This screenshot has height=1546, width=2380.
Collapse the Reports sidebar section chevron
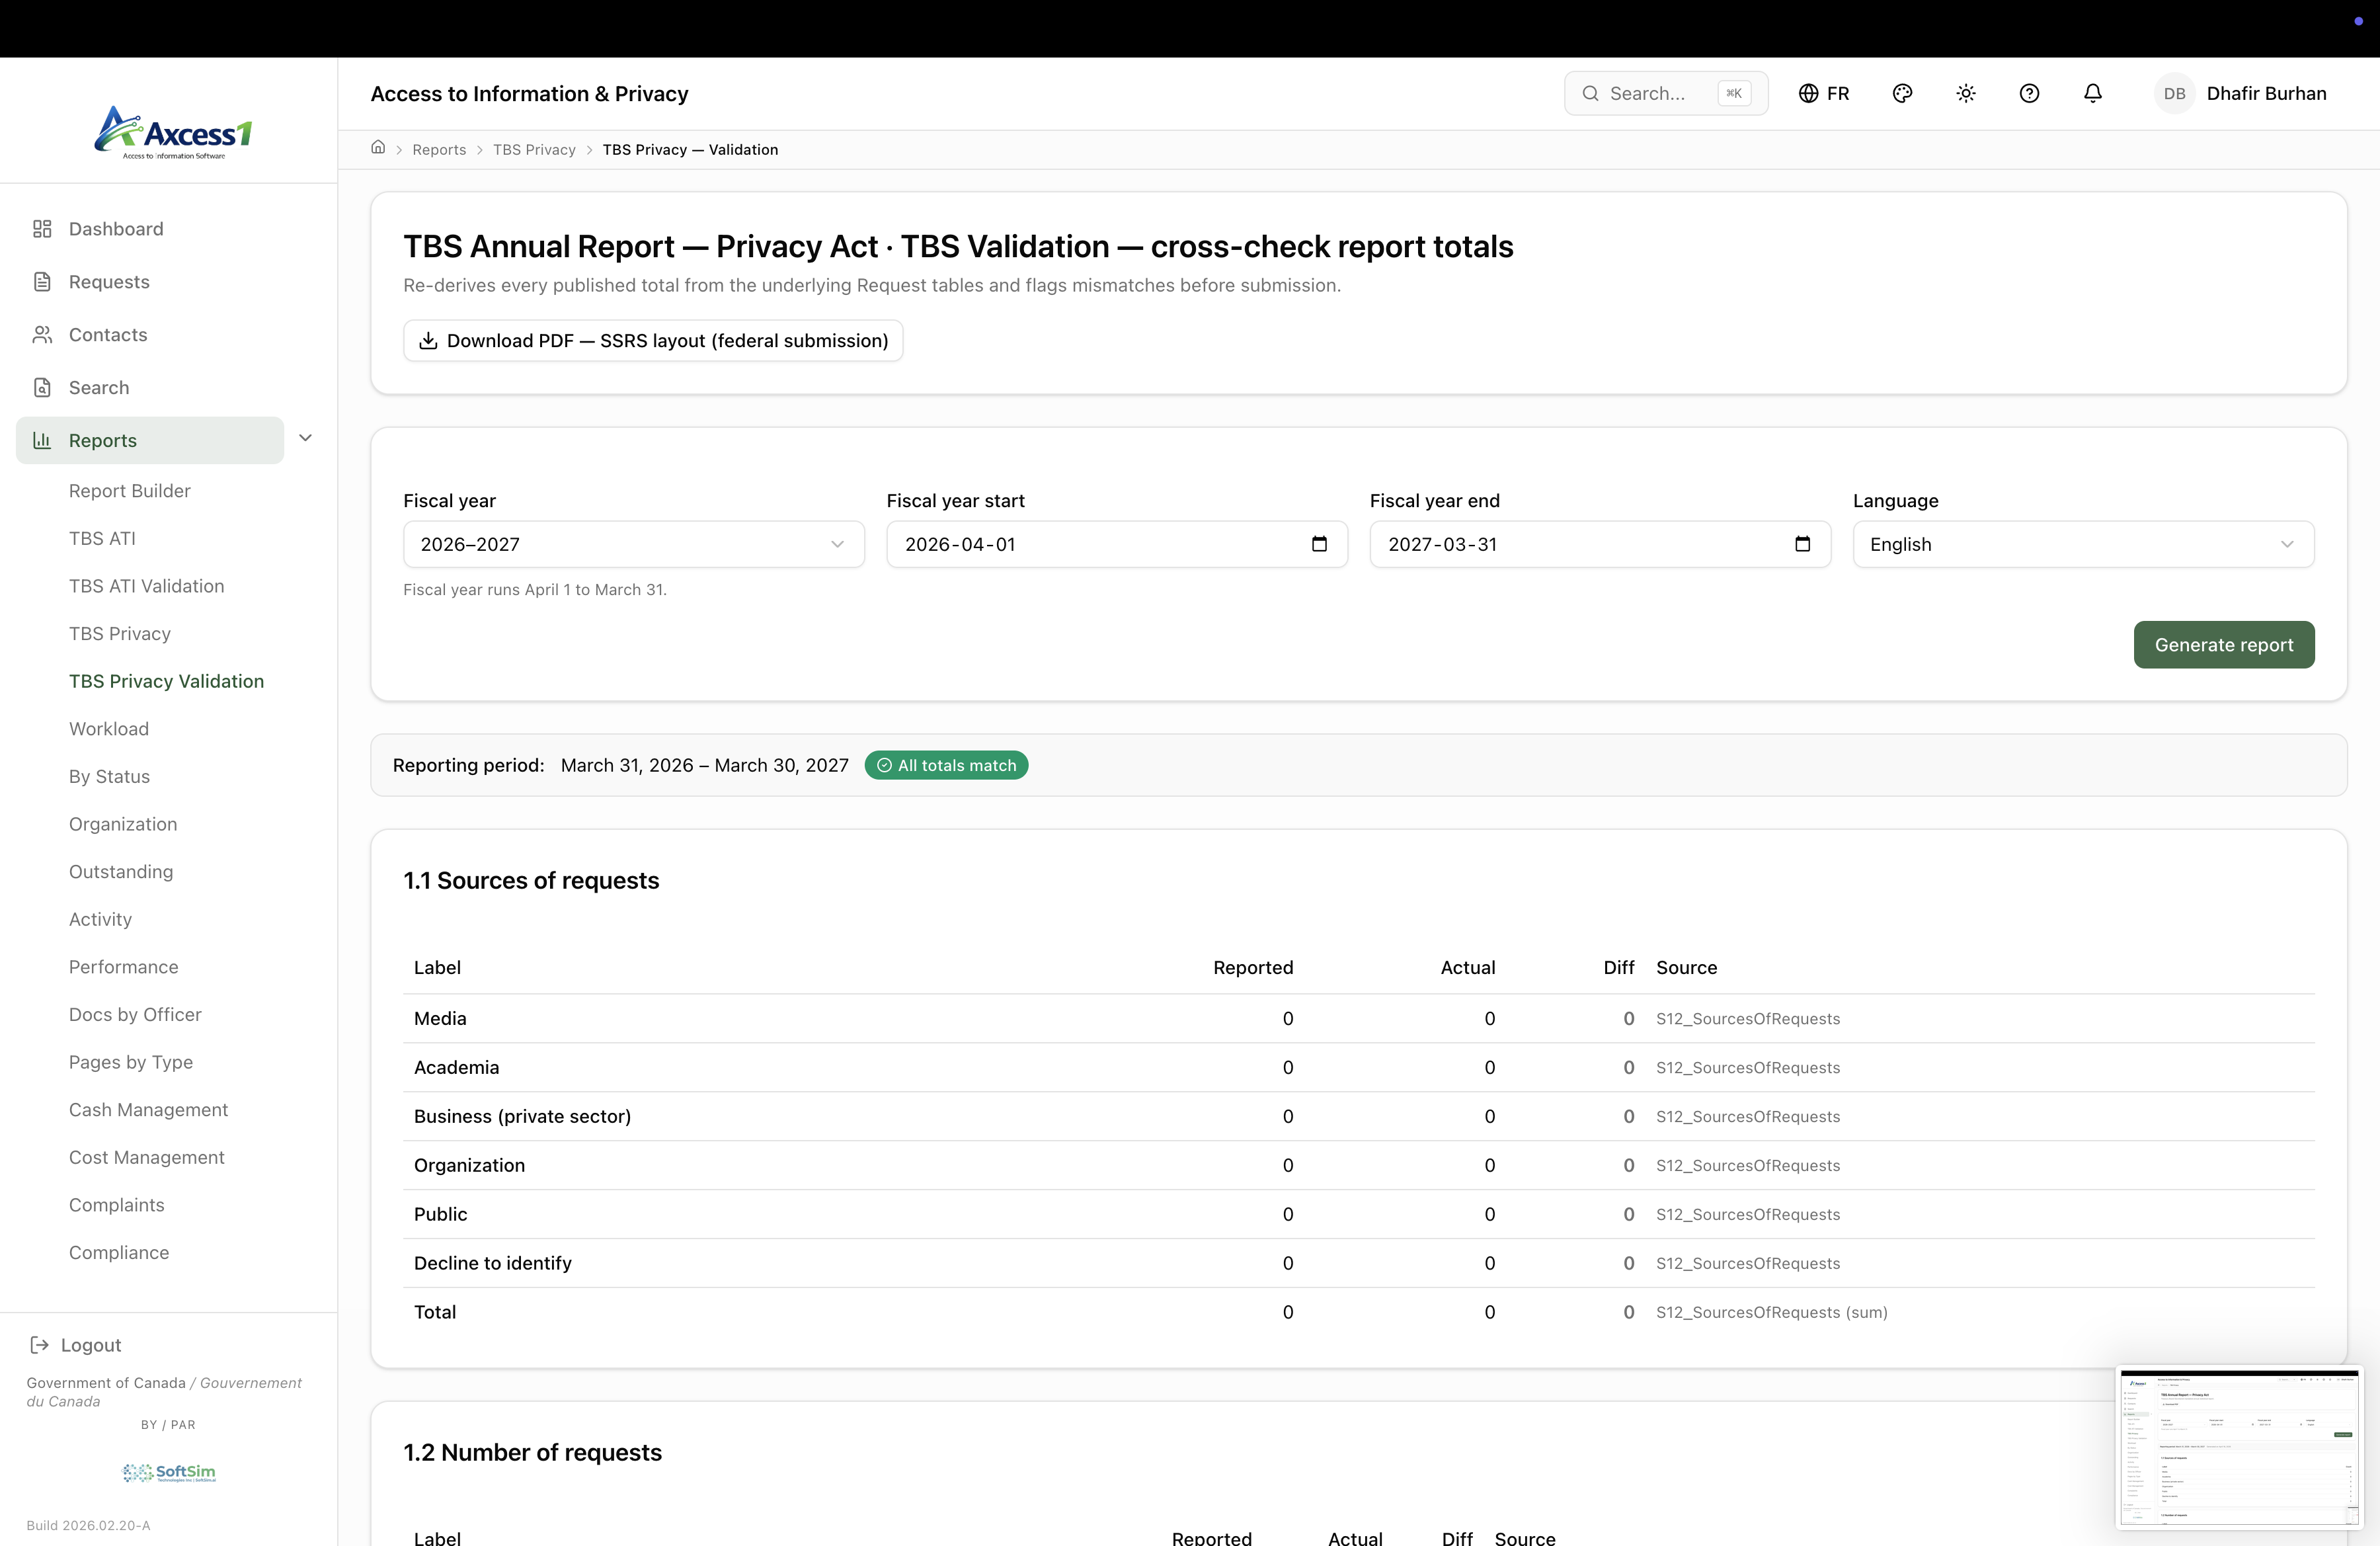pyautogui.click(x=306, y=438)
